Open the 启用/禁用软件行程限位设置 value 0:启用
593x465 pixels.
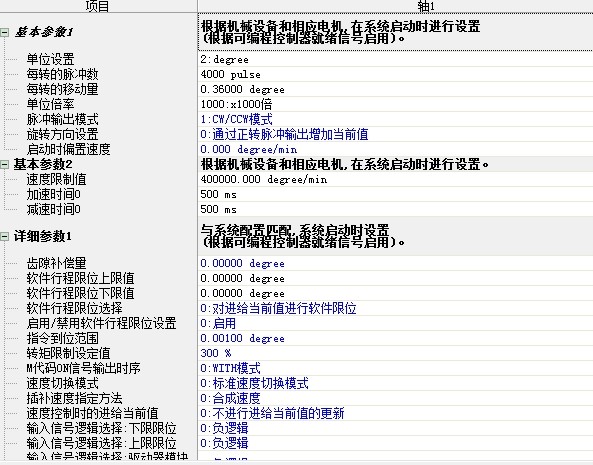coord(395,323)
